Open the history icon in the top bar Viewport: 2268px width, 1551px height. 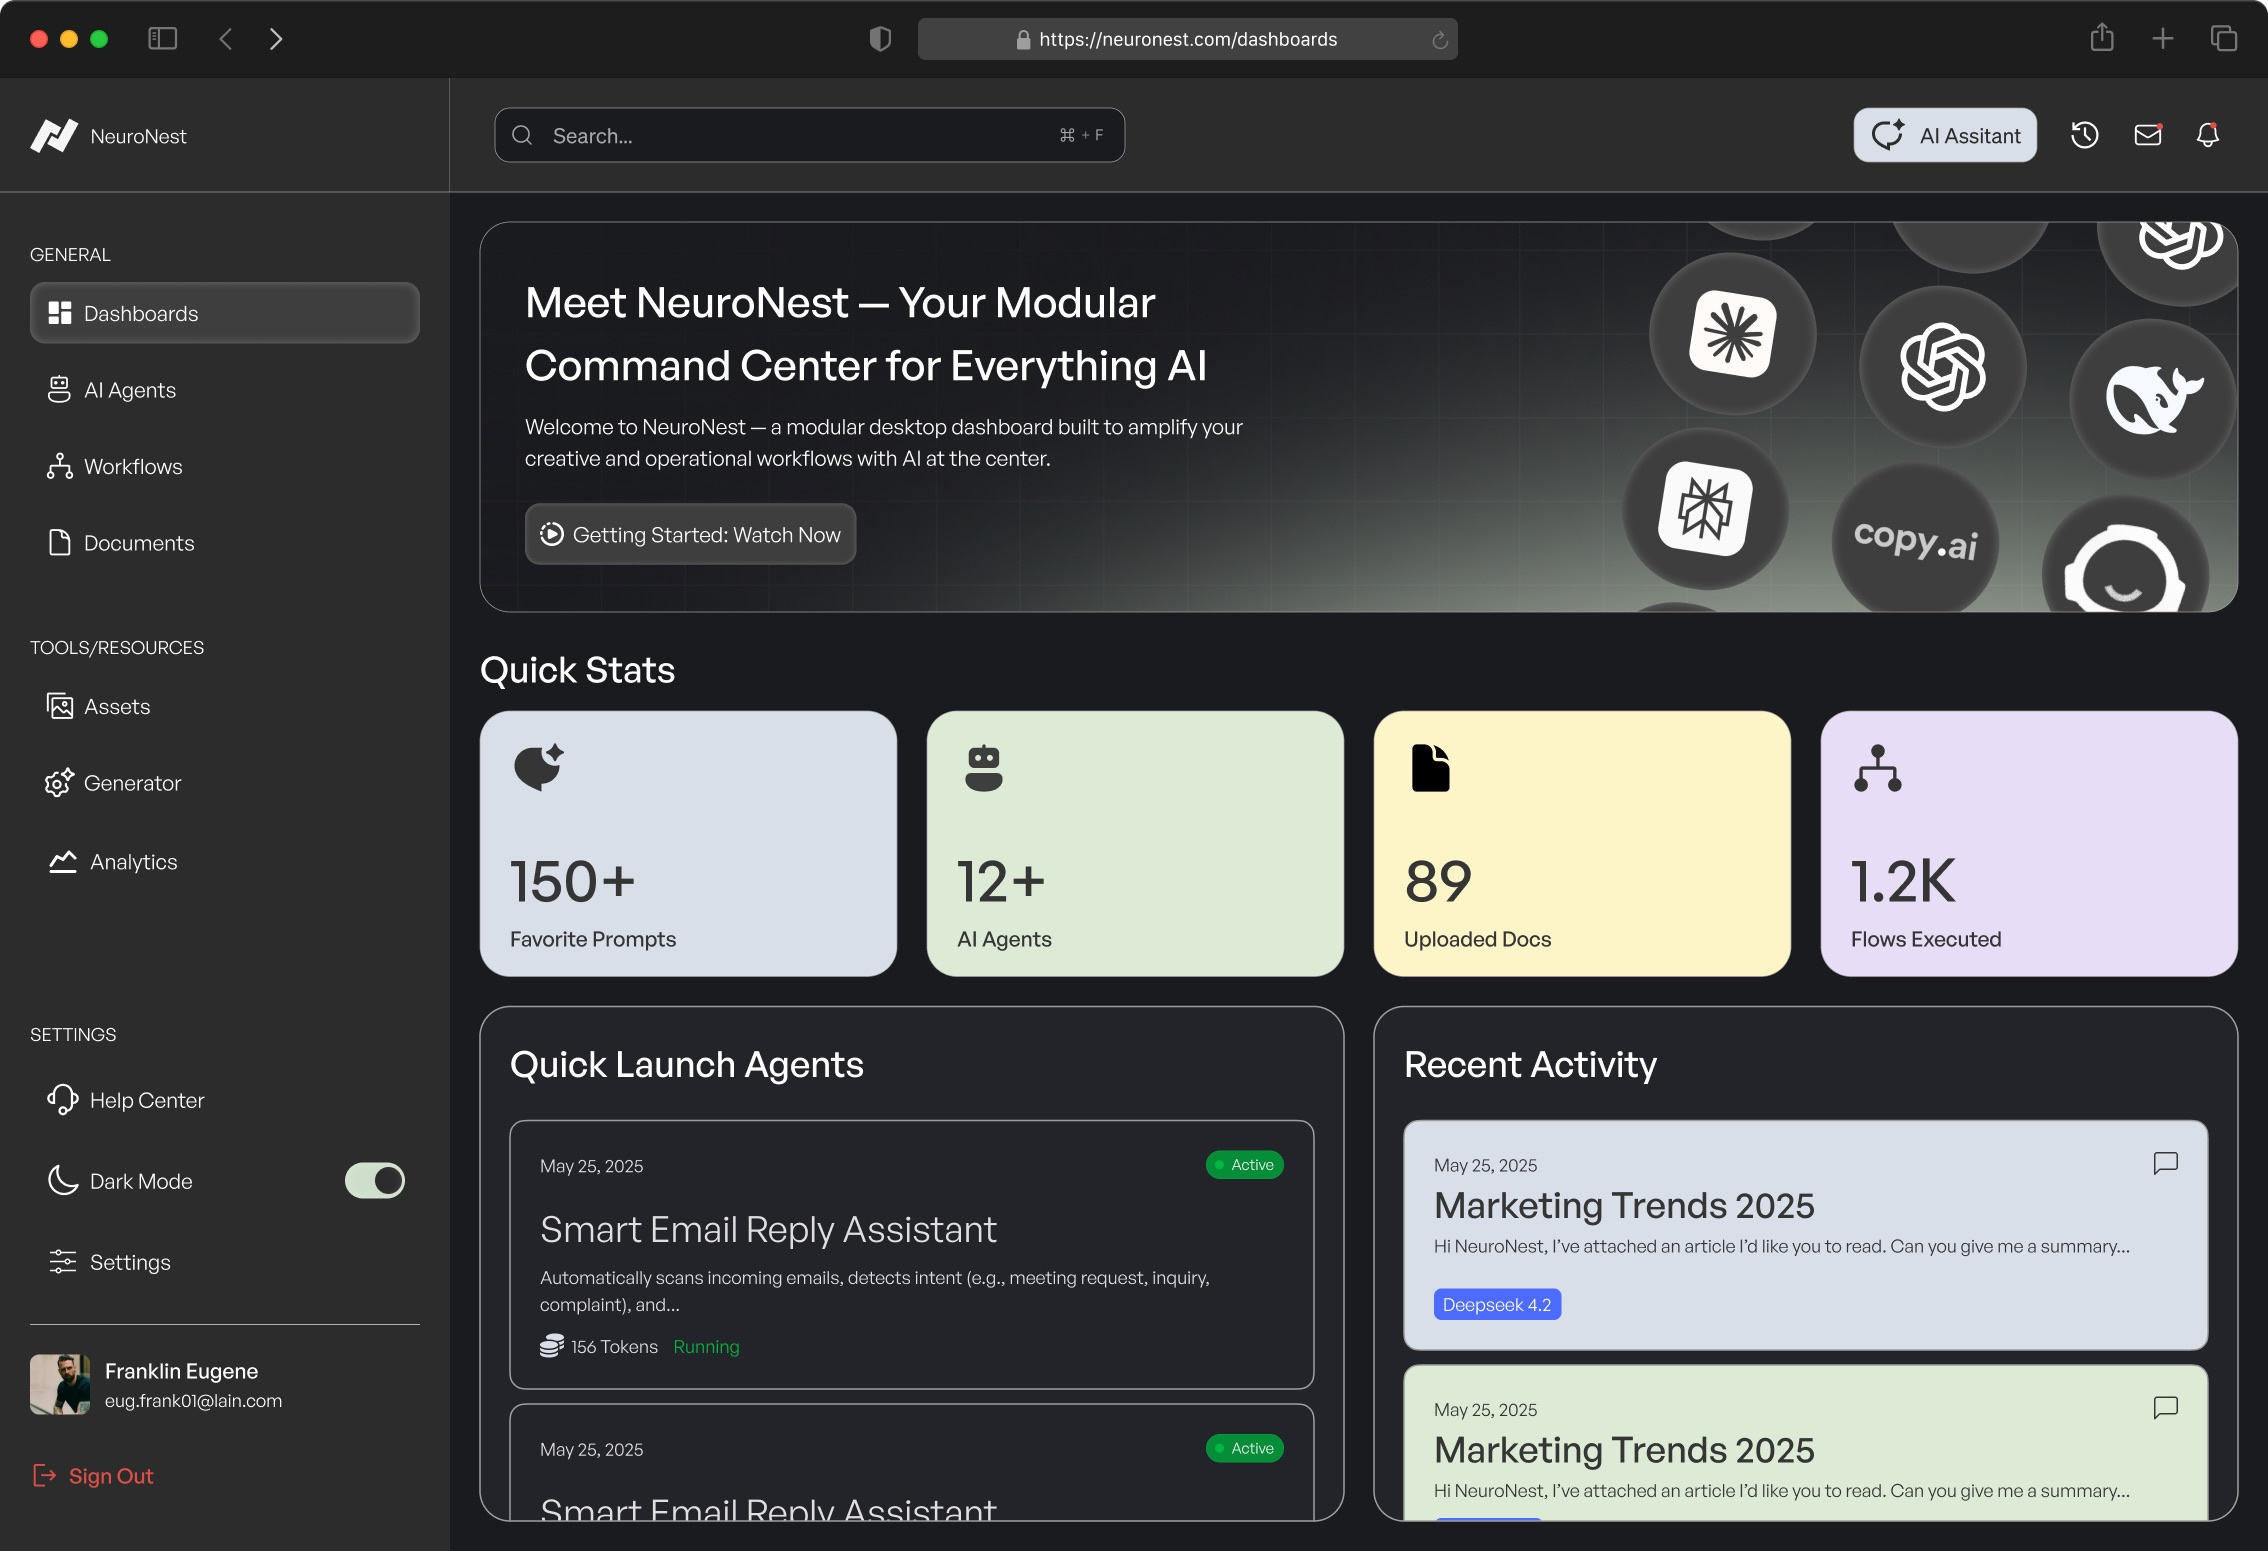tap(2085, 135)
